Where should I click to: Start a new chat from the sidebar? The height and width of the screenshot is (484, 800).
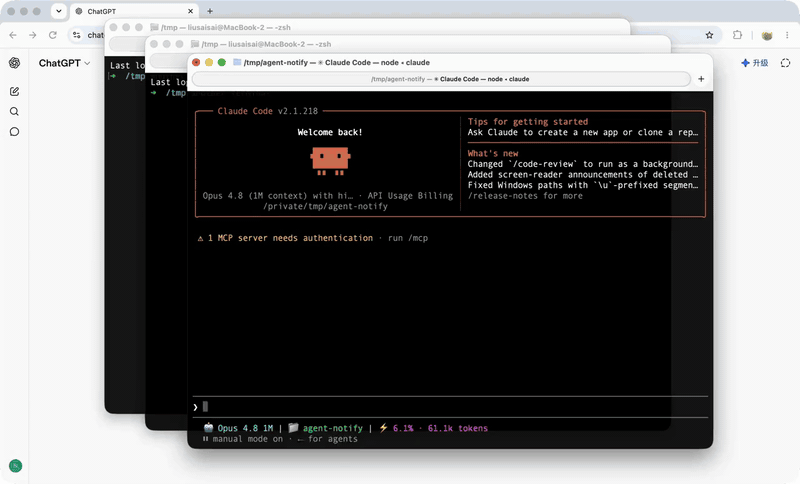(14, 91)
